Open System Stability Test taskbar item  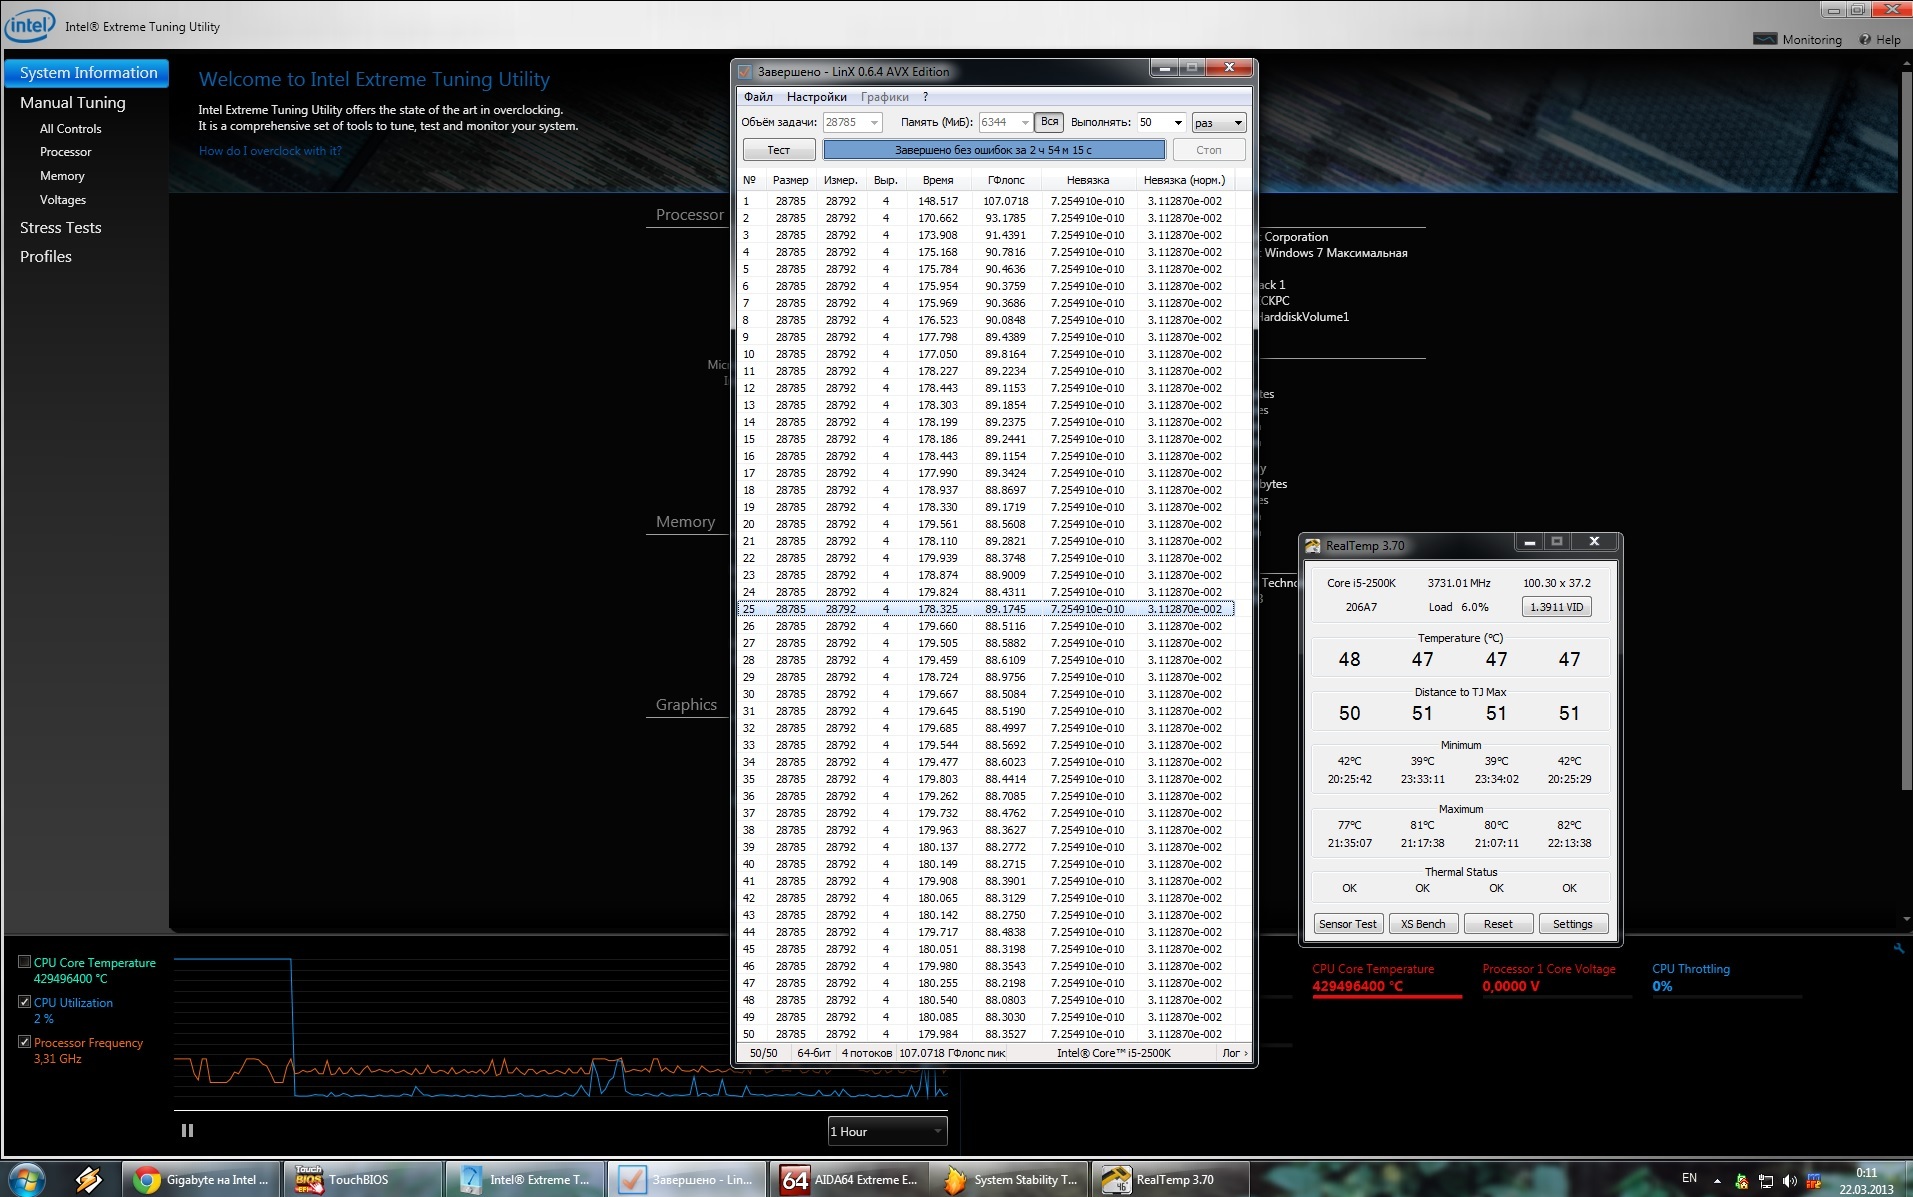[x=1010, y=1180]
